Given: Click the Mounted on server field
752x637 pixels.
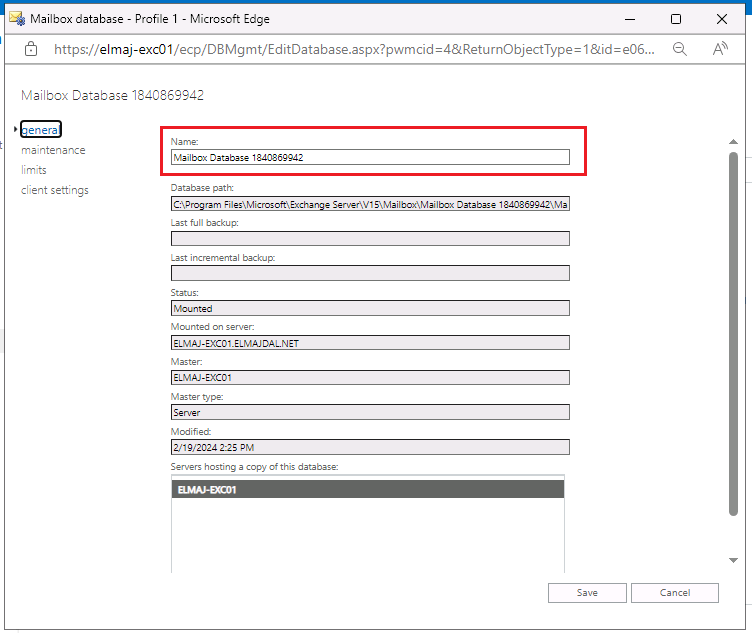Looking at the screenshot, I should (370, 343).
